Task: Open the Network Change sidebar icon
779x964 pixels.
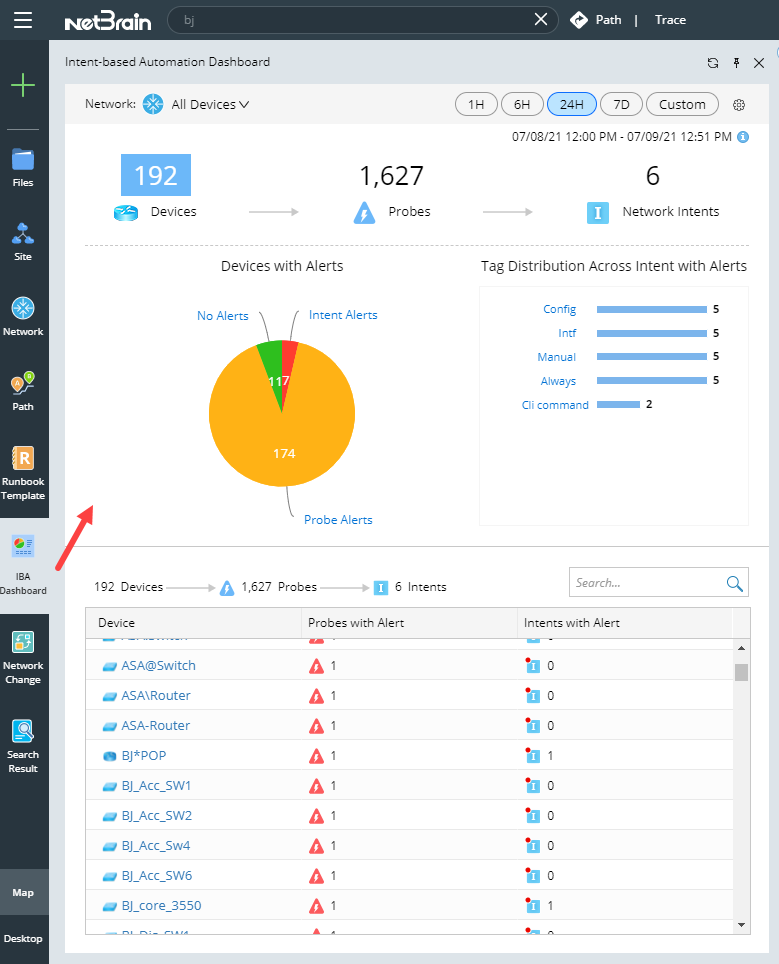Action: [23, 658]
